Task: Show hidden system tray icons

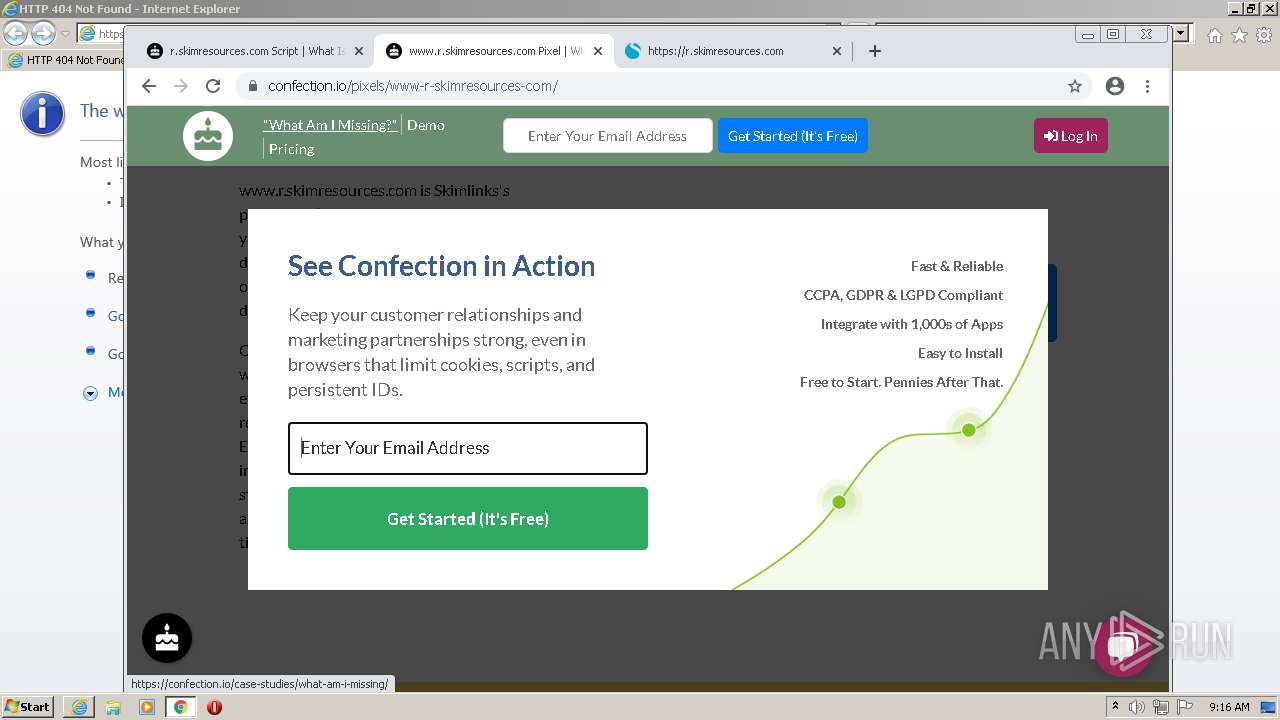Action: [1116, 707]
